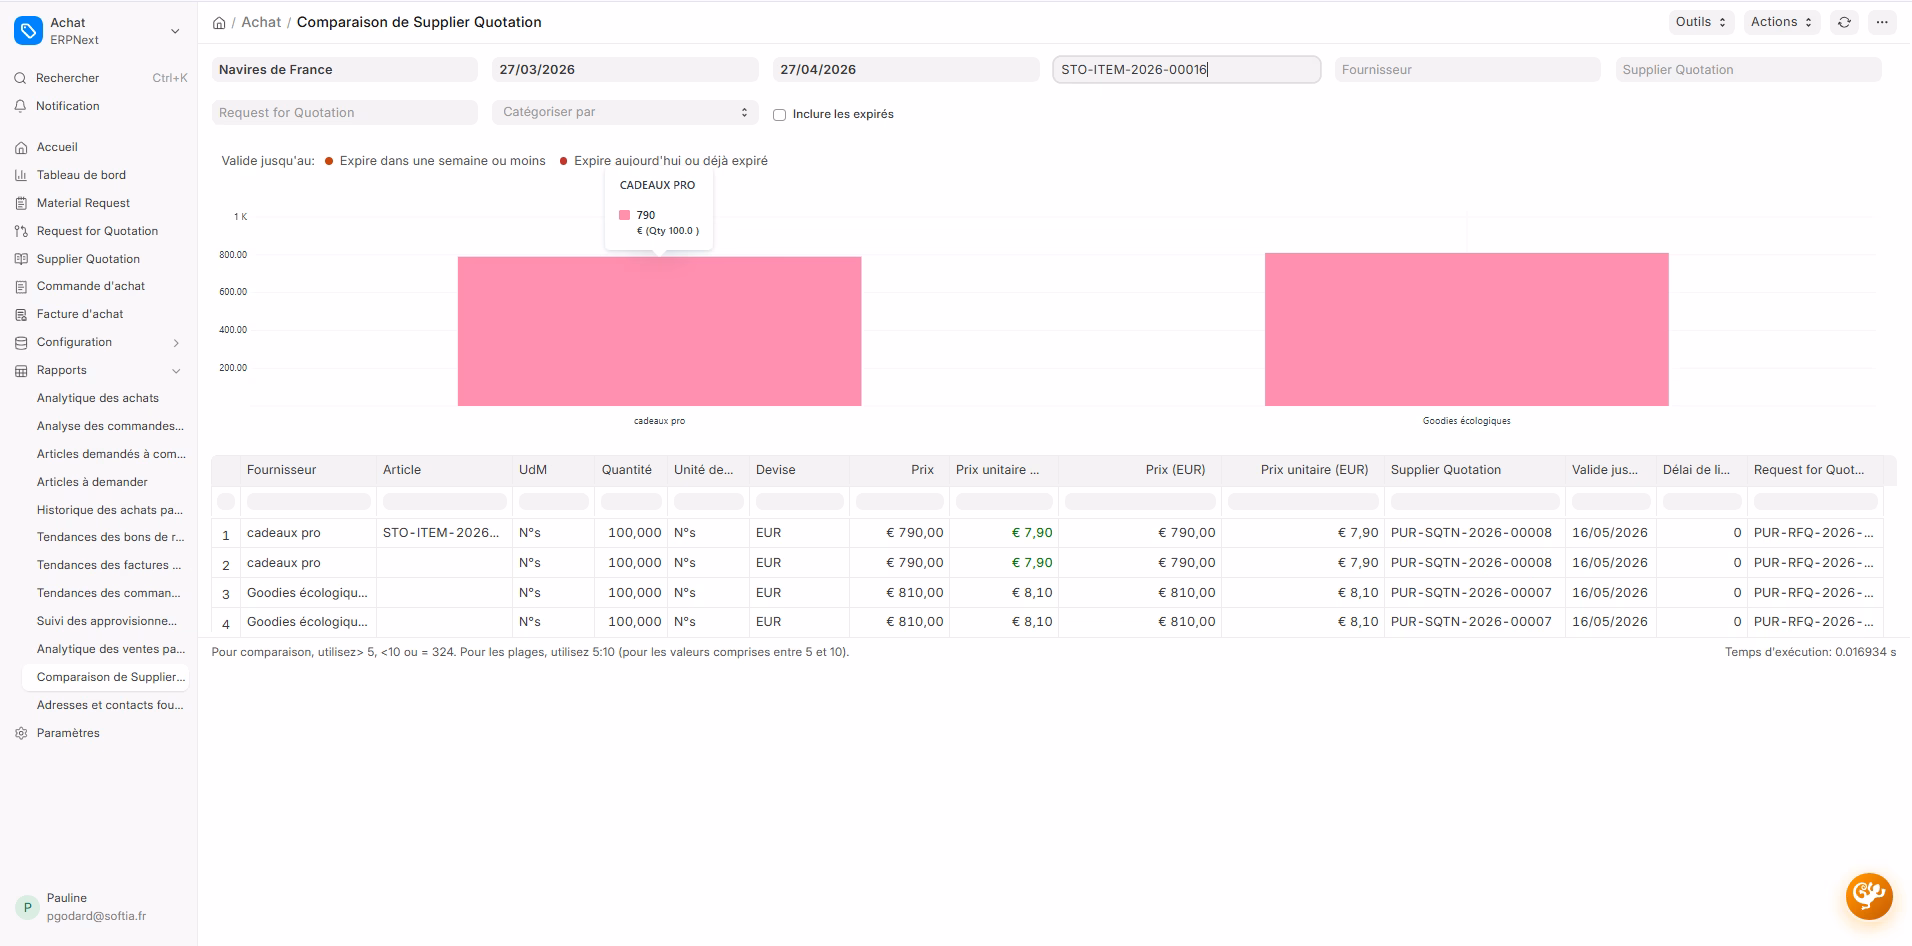1912x946 pixels.
Task: Click the 27/03/2026 start date field
Action: click(x=625, y=70)
